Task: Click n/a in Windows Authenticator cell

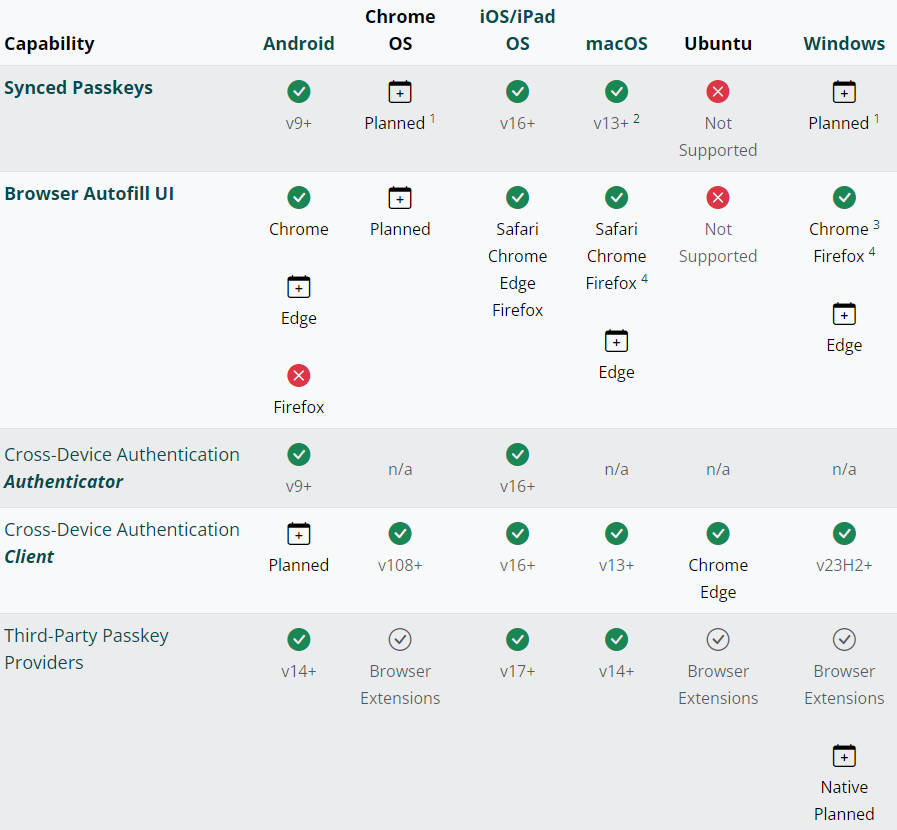Action: 844,469
